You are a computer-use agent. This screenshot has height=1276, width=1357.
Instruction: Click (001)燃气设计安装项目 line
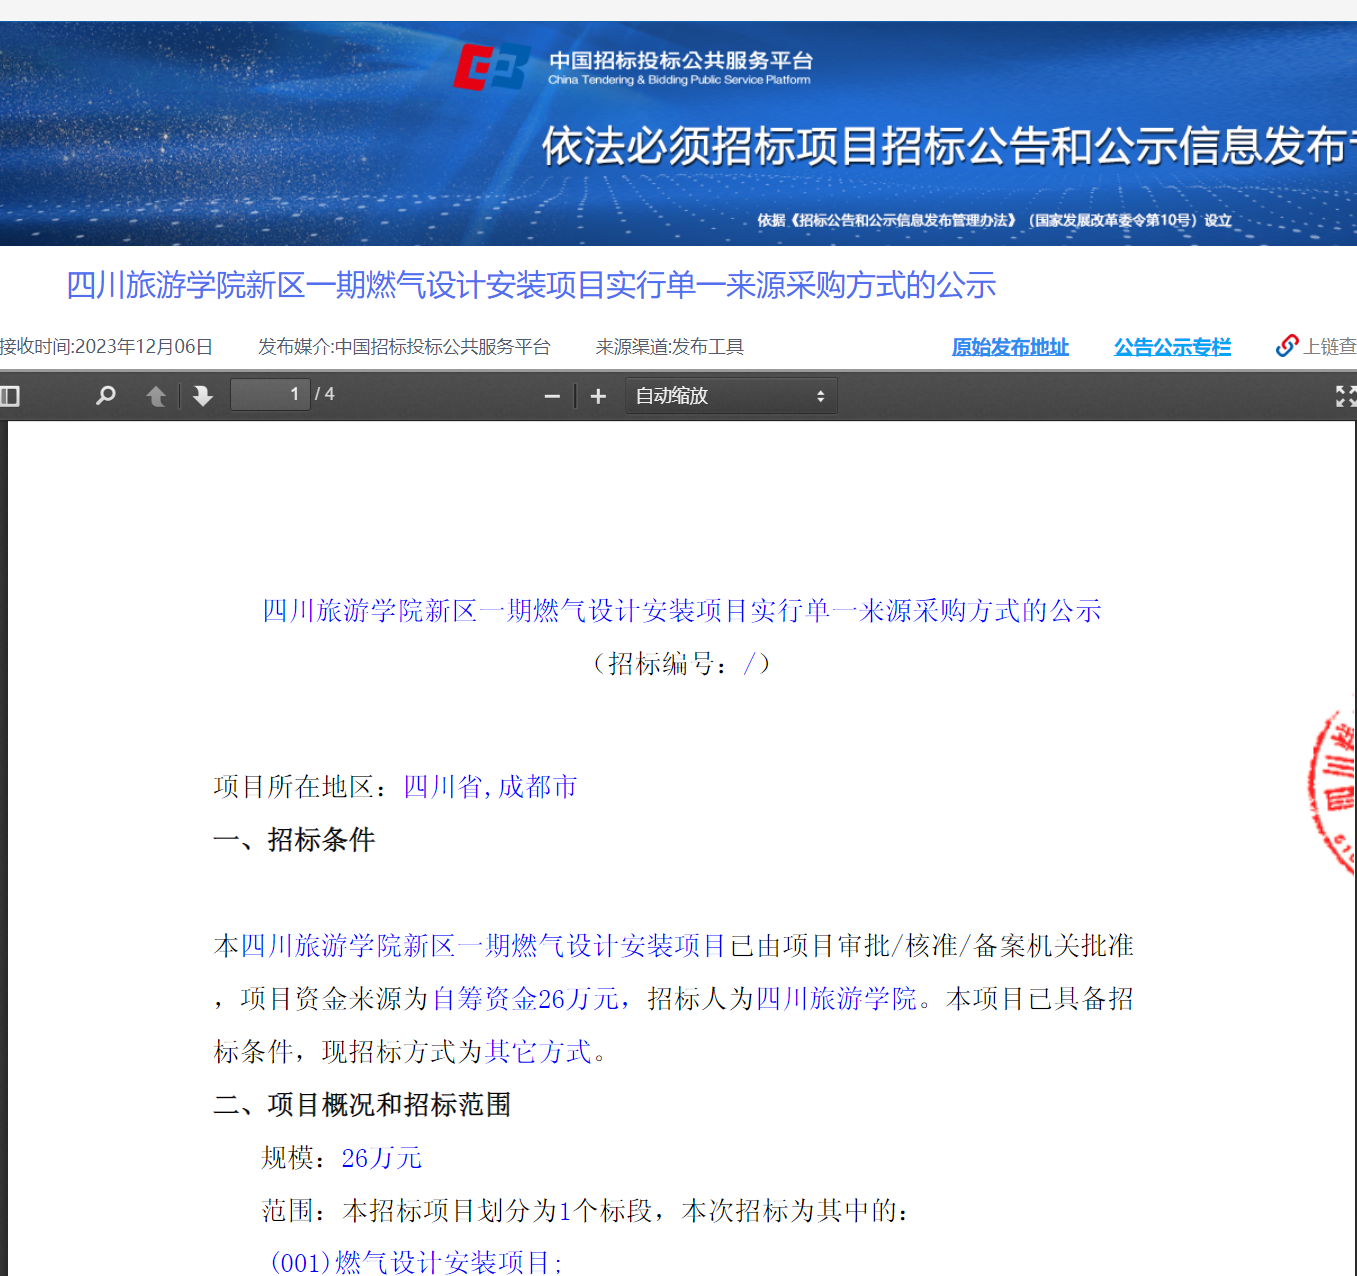point(415,1262)
